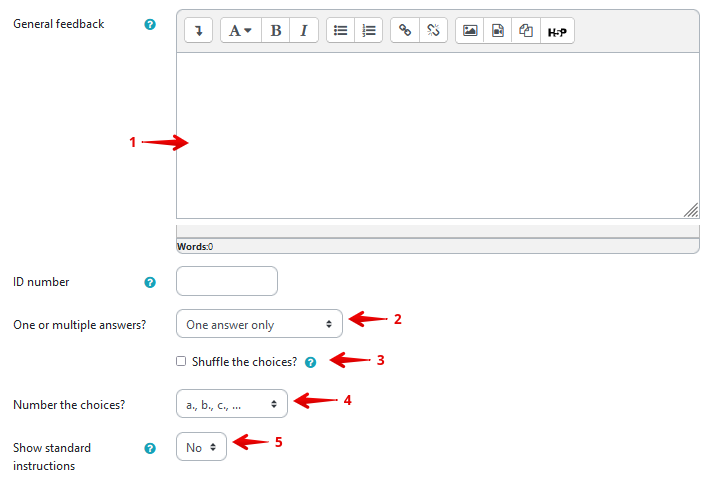Image resolution: width=725 pixels, height=492 pixels.
Task: Click the One or multiple answers? label
Action: [80, 325]
